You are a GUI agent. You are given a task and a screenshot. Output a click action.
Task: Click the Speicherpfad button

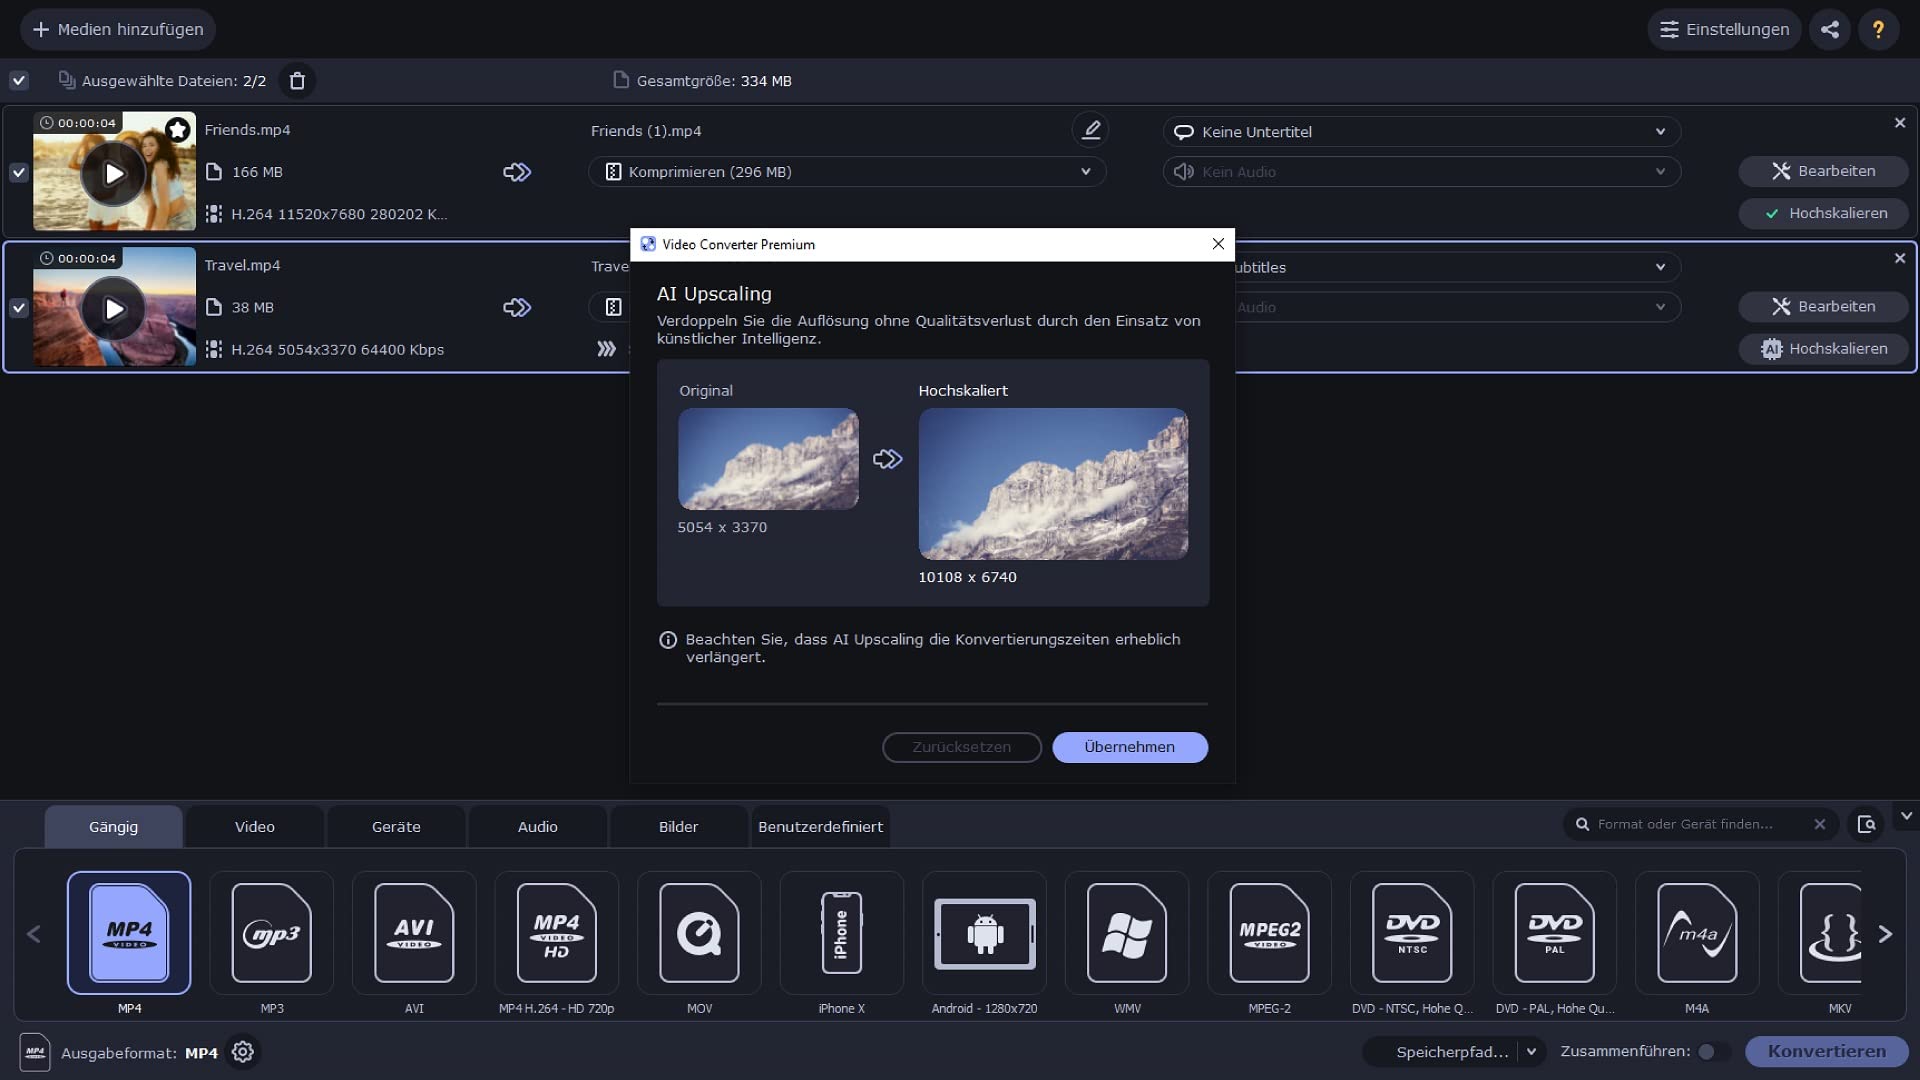[x=1442, y=1052]
